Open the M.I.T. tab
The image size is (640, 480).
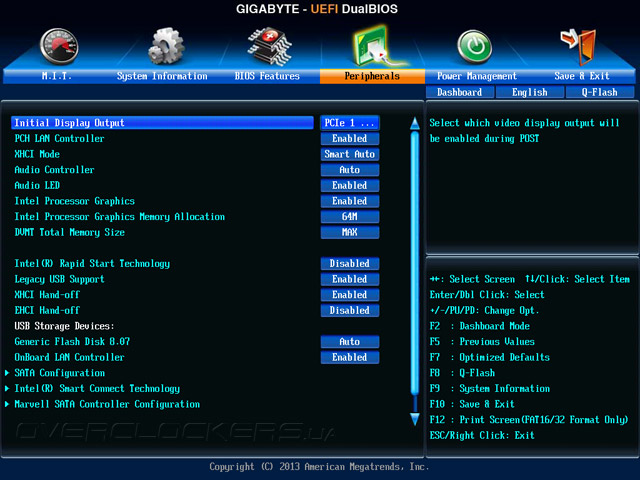57,76
